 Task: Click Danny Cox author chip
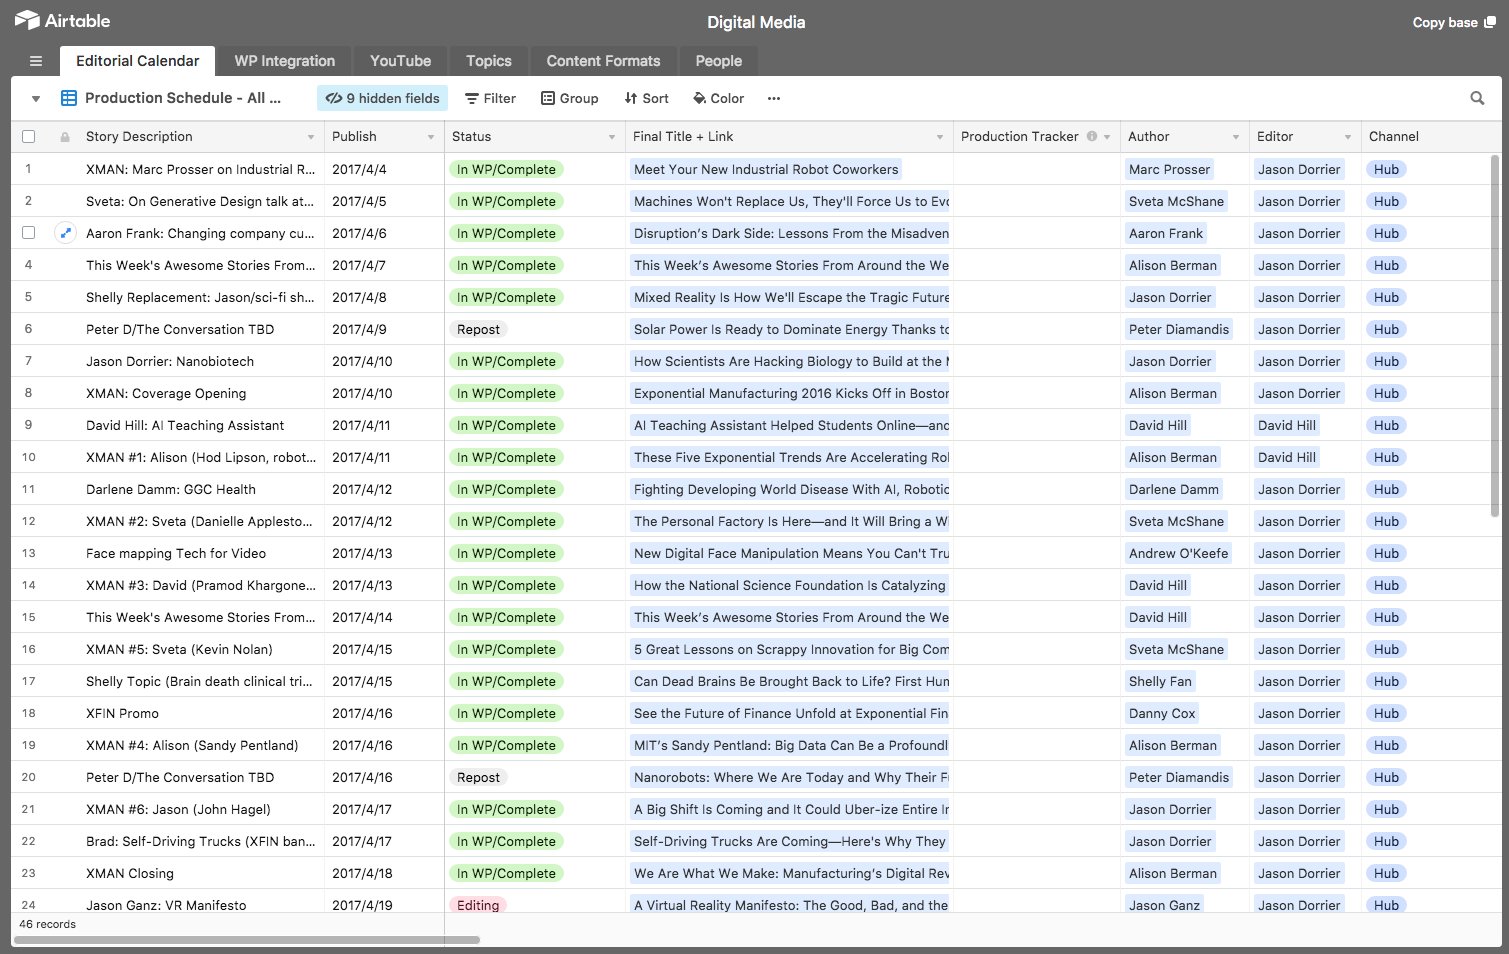1162,713
